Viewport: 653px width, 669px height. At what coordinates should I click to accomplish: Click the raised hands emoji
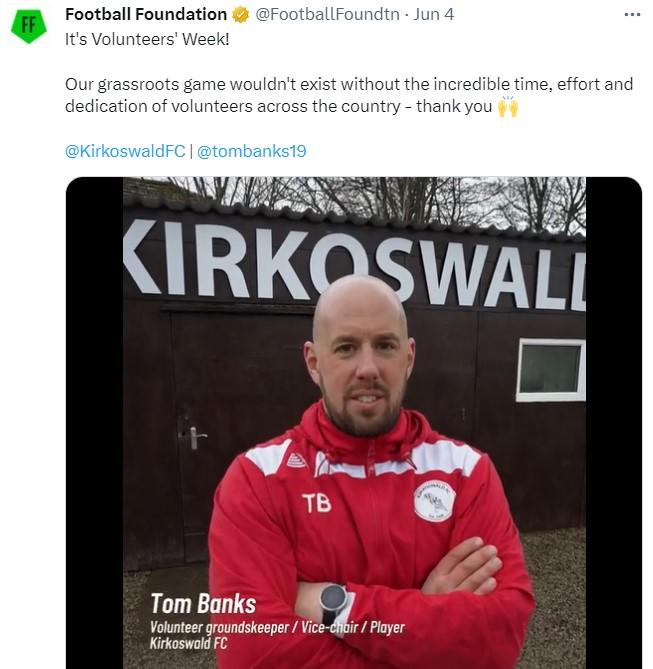point(507,106)
